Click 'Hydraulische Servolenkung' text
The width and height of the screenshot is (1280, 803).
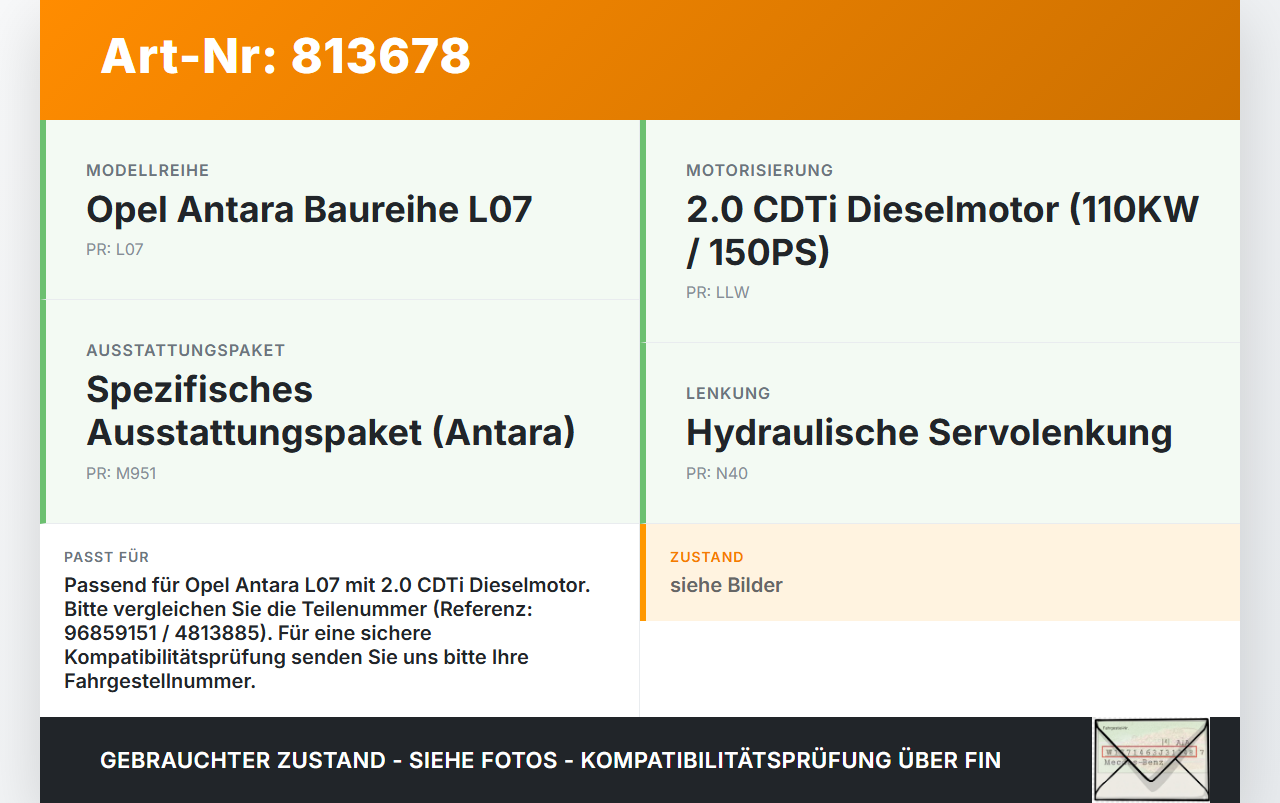click(x=929, y=433)
